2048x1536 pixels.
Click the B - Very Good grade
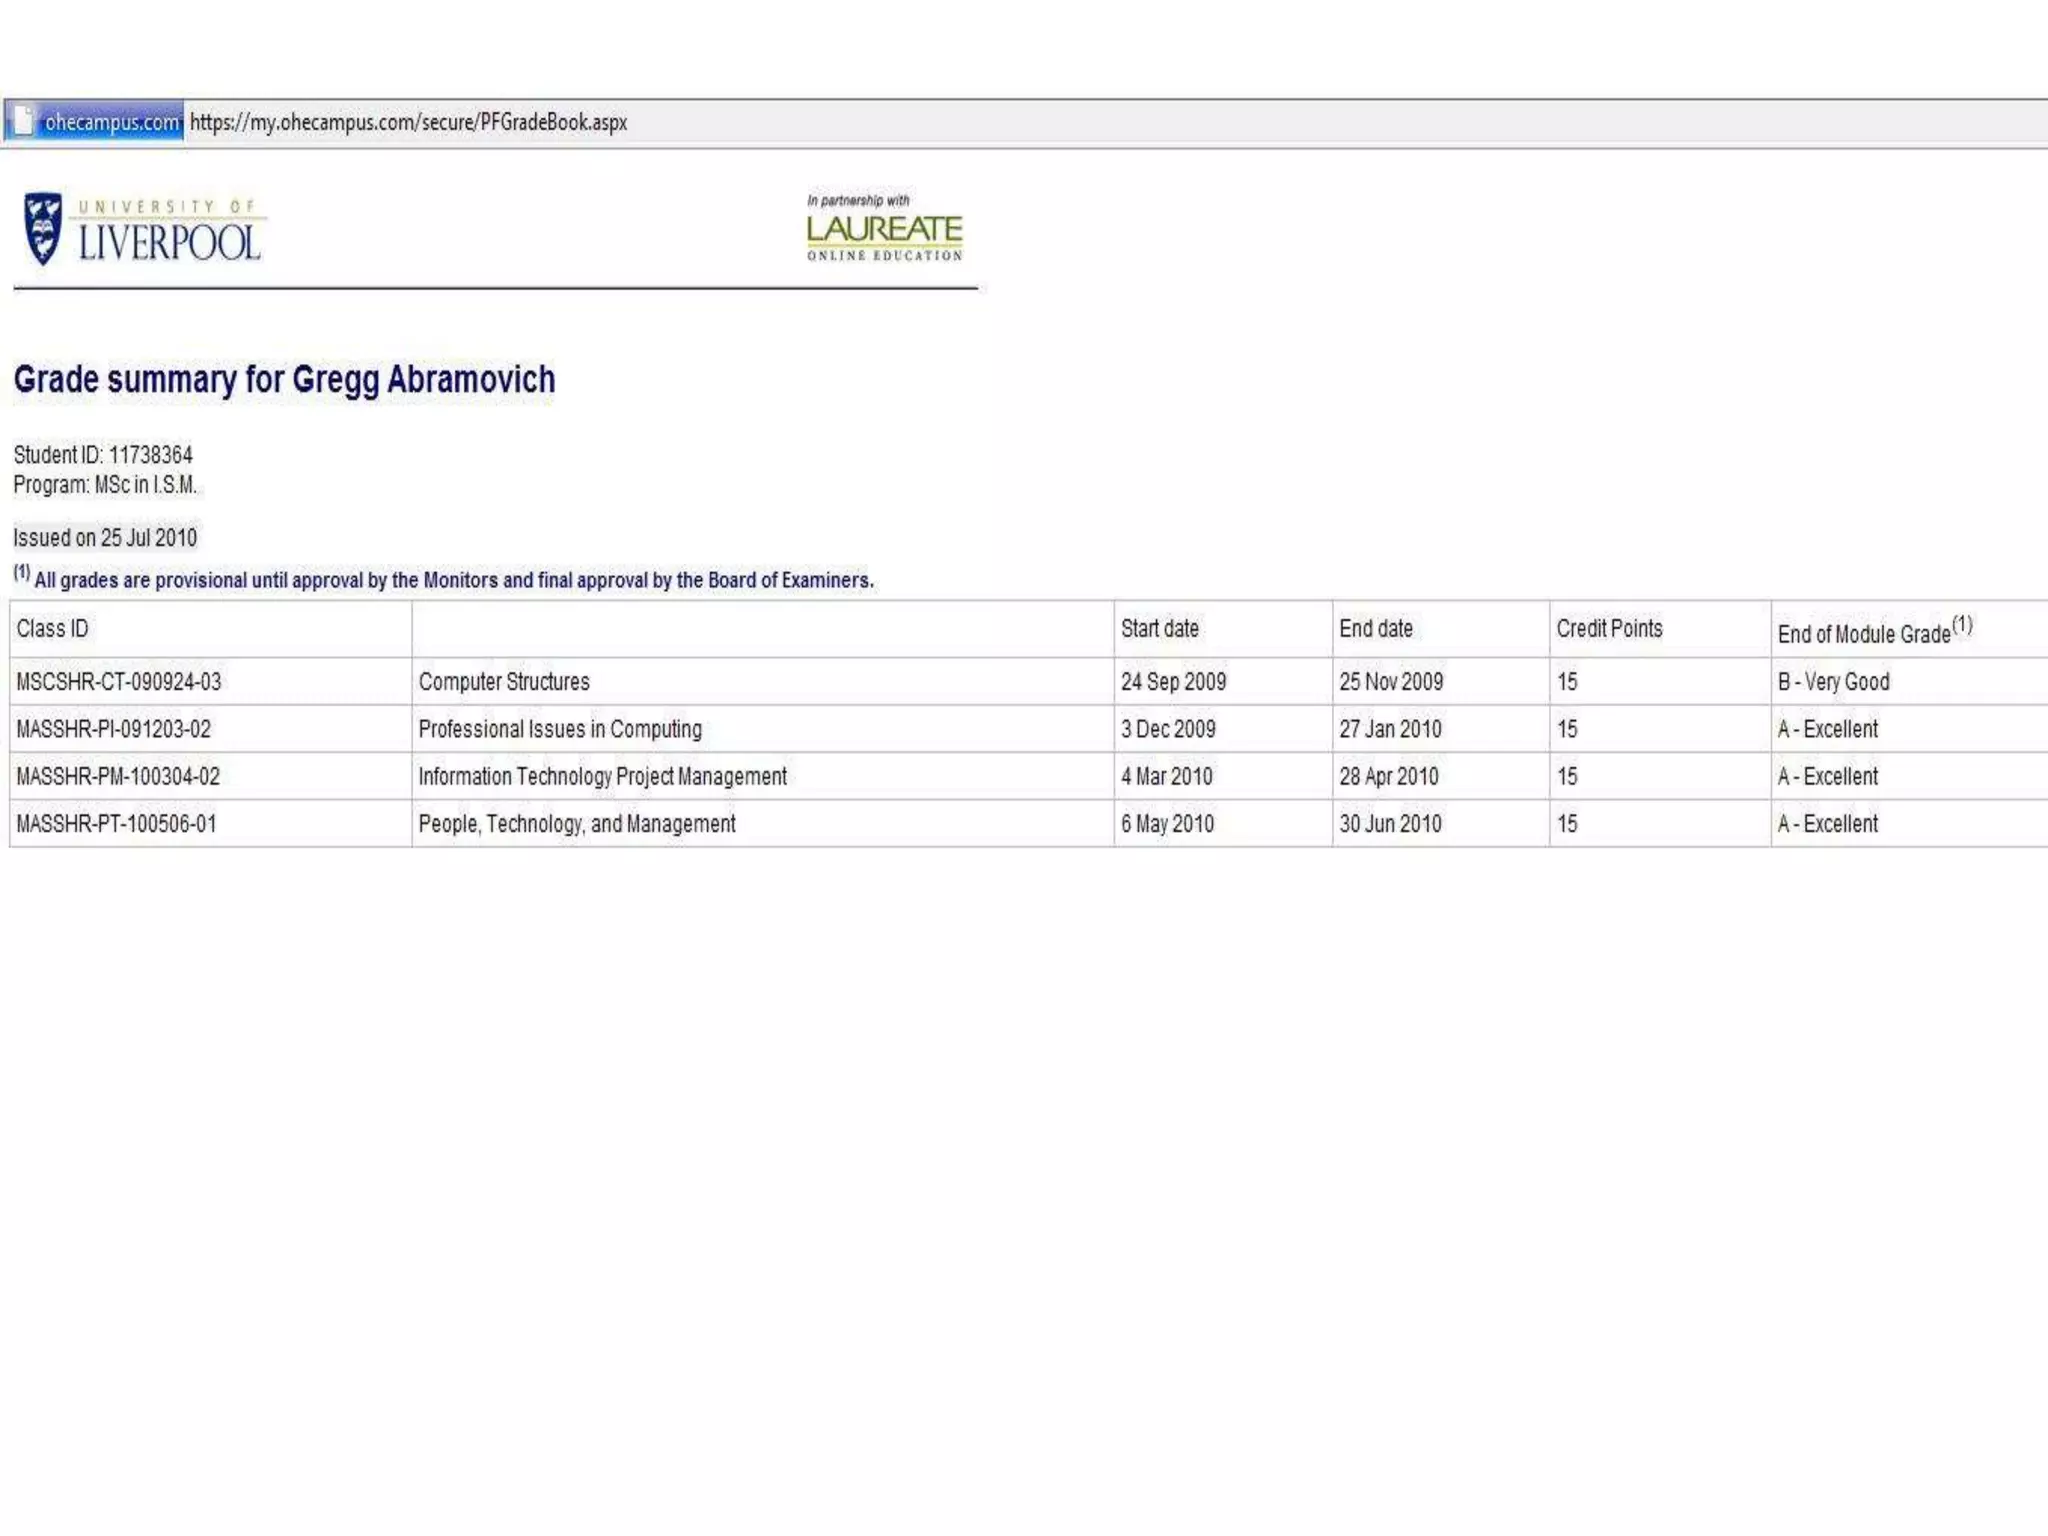(1833, 682)
